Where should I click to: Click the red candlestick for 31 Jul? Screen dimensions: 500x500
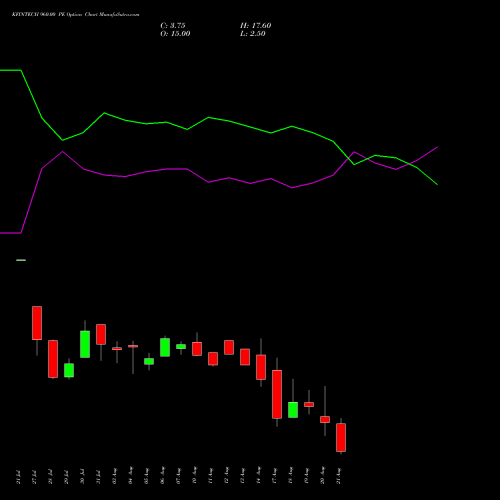[101, 334]
